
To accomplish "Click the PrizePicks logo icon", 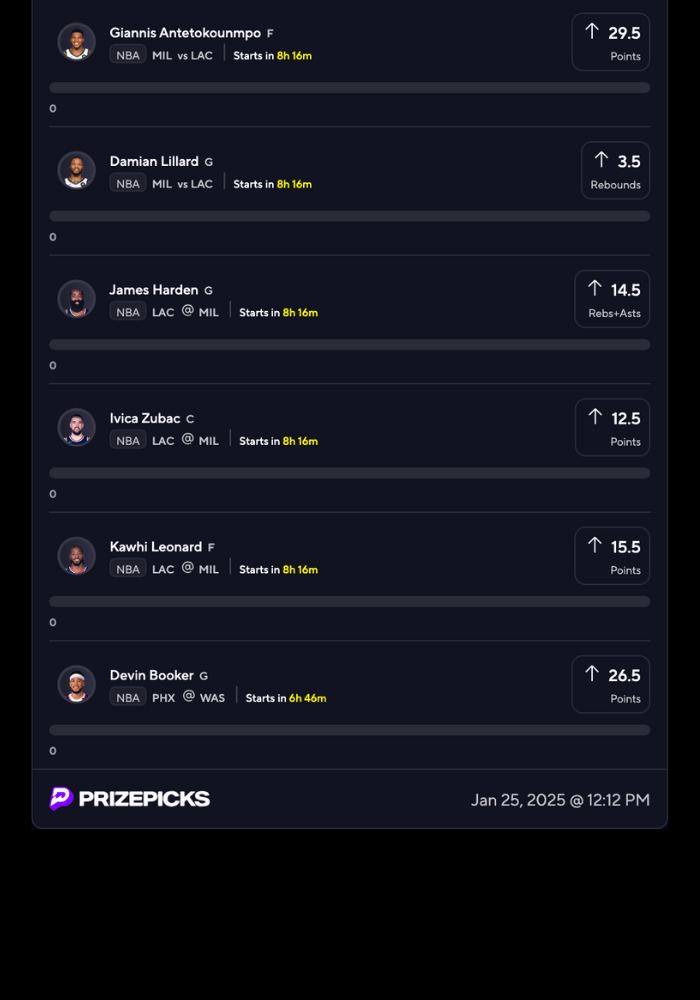I will (x=62, y=798).
